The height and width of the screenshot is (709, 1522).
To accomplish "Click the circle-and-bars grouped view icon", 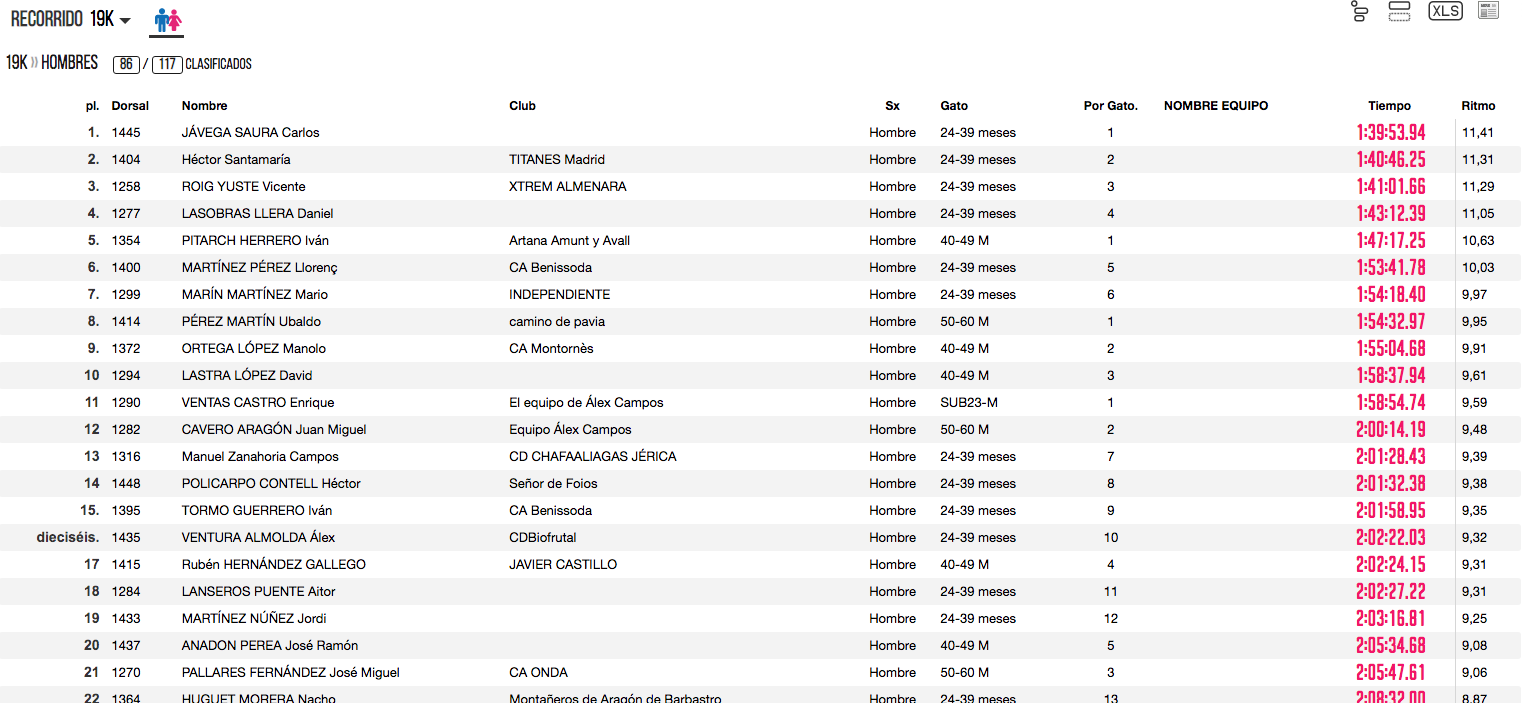I will pos(1359,12).
